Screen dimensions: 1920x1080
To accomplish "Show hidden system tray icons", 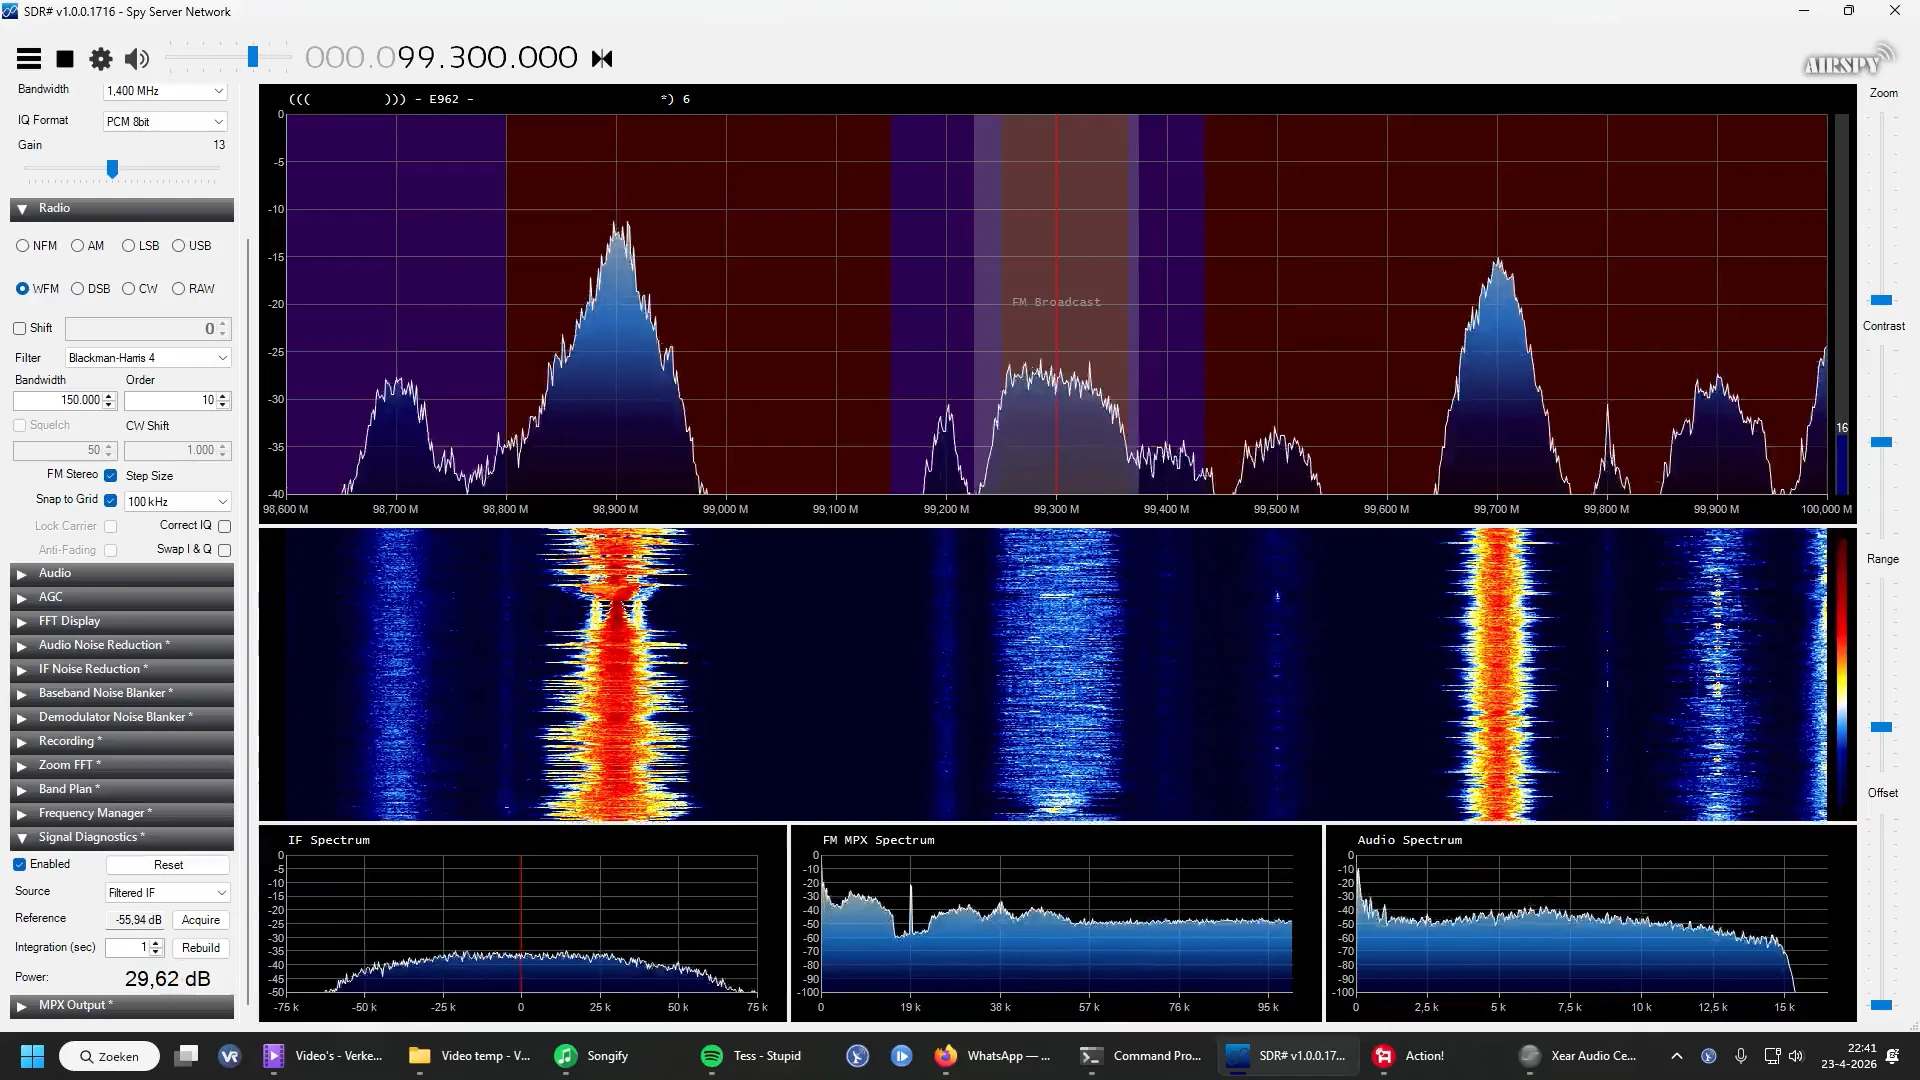I will point(1677,1056).
